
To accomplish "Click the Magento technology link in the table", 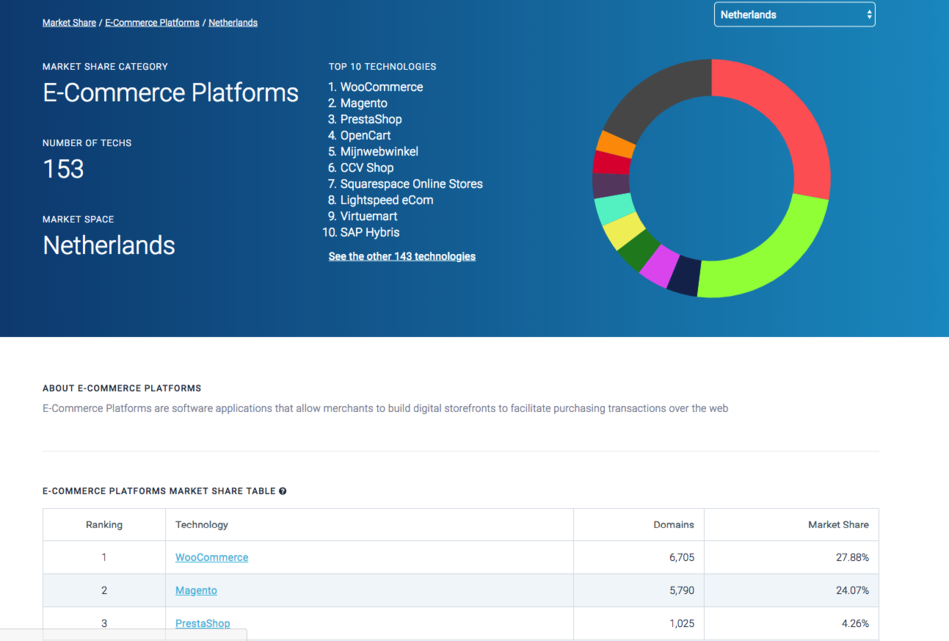I will (x=196, y=590).
